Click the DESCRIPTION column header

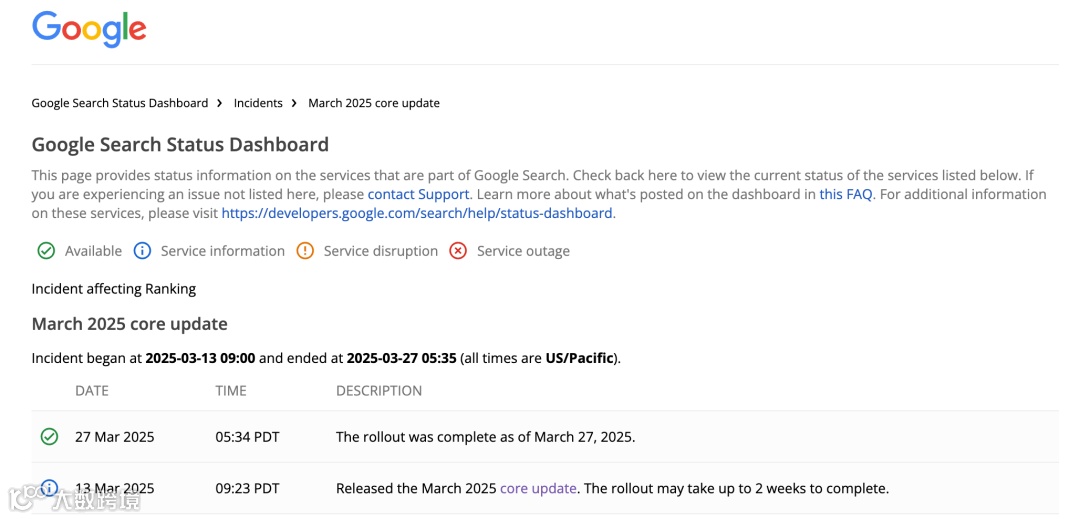click(379, 391)
